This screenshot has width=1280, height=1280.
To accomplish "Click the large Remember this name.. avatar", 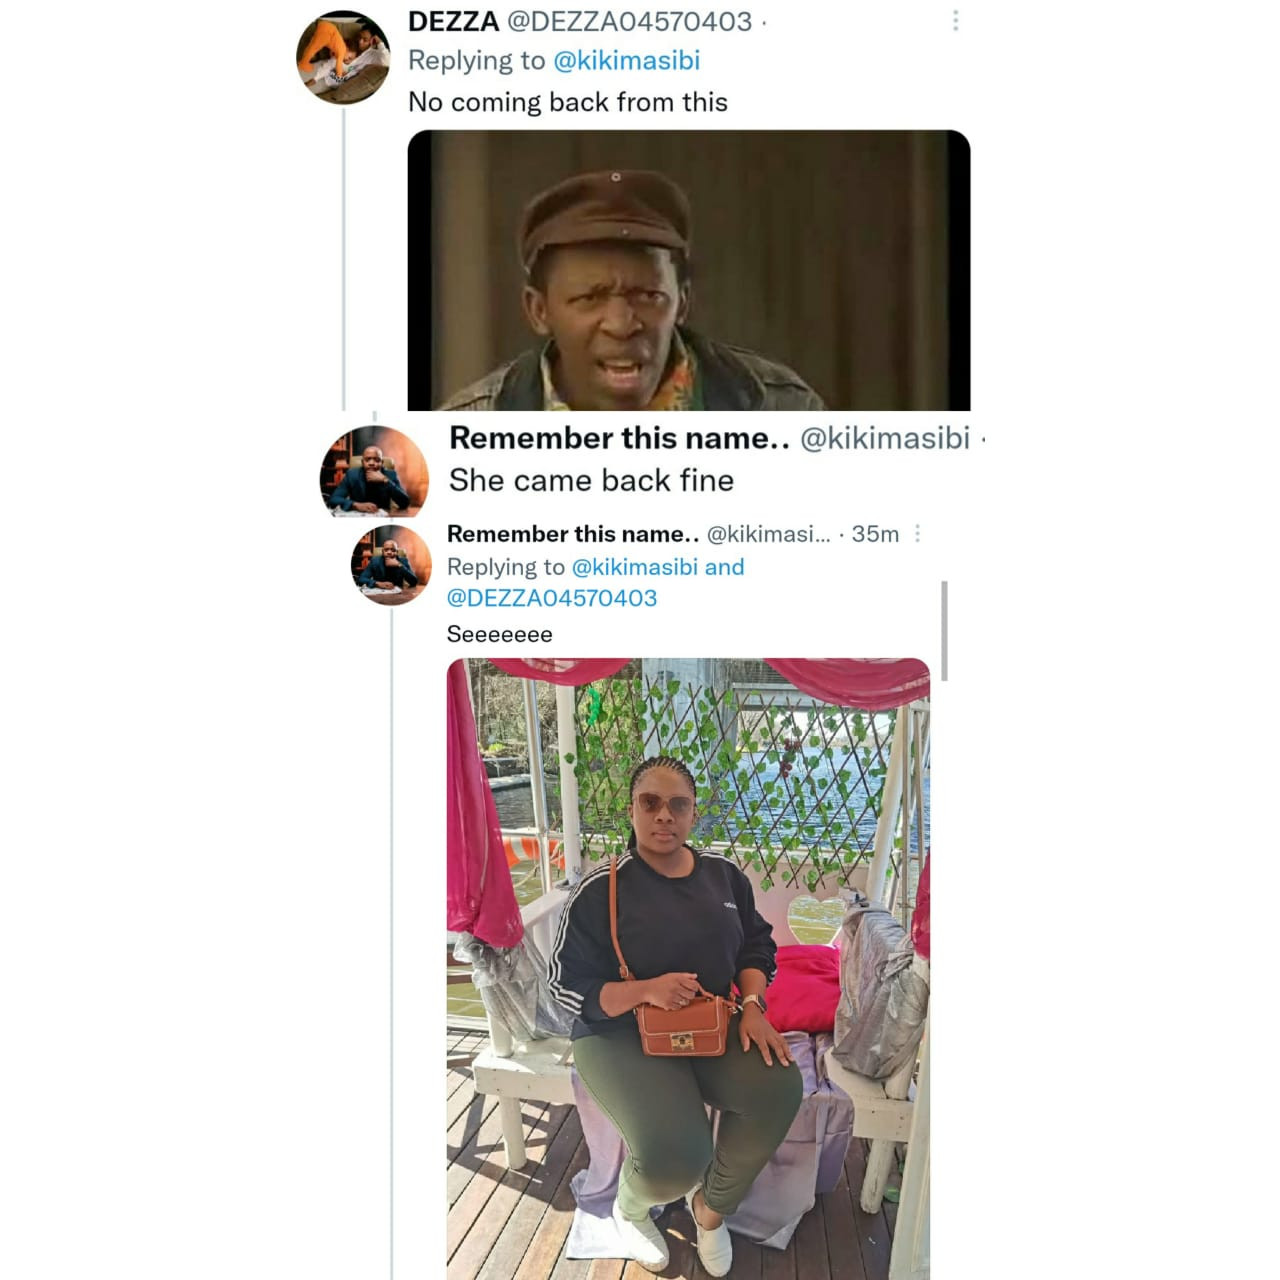I will click(x=374, y=471).
